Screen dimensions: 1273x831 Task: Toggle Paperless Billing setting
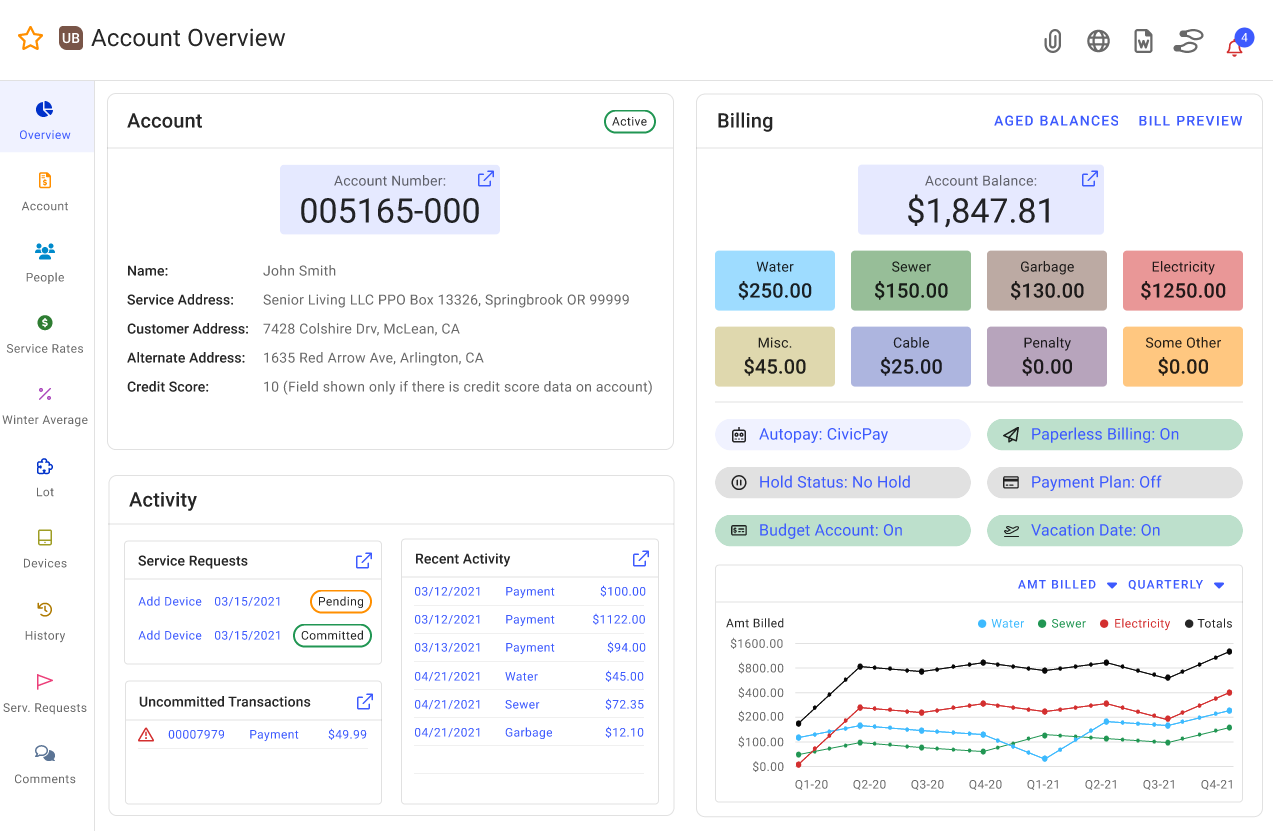(1114, 435)
